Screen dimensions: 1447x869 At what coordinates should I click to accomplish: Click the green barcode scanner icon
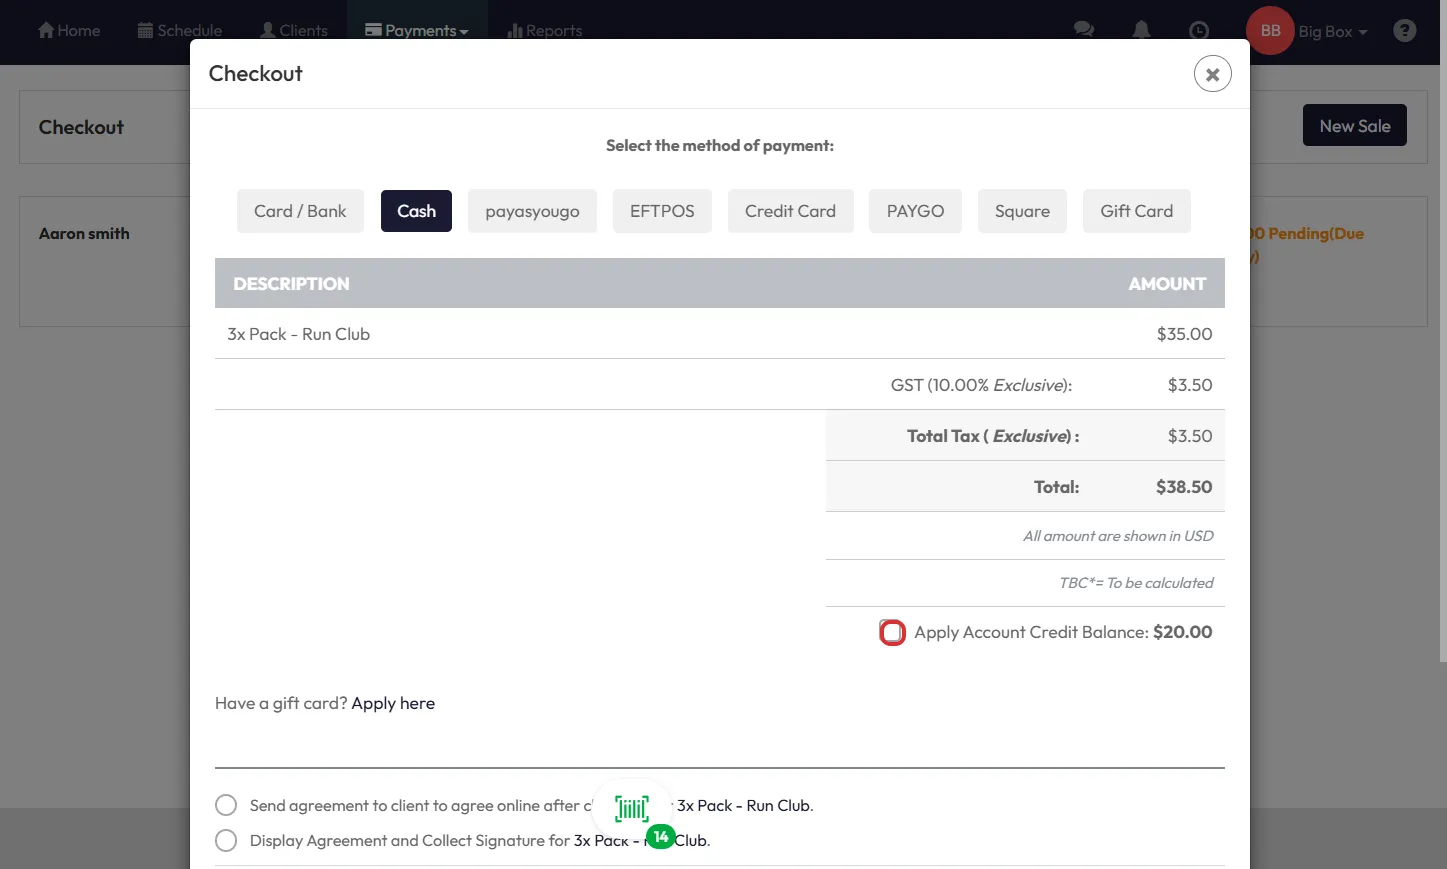coord(632,808)
